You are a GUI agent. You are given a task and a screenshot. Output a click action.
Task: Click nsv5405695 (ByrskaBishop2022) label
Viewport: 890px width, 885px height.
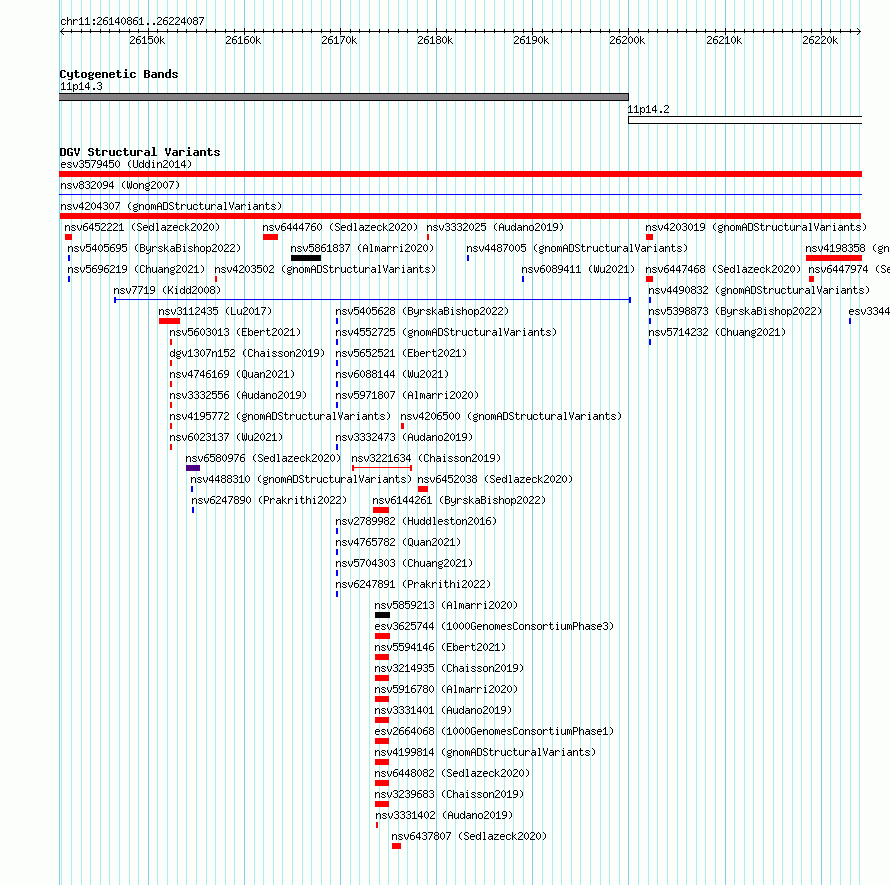coord(154,248)
